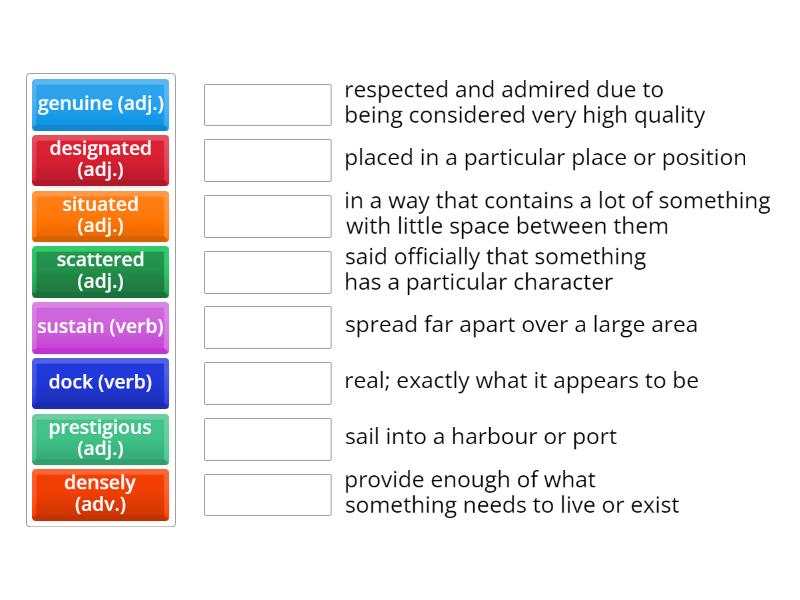Choose the blank box beside 'said officially that something'
The height and width of the screenshot is (600, 800).
coord(267,271)
